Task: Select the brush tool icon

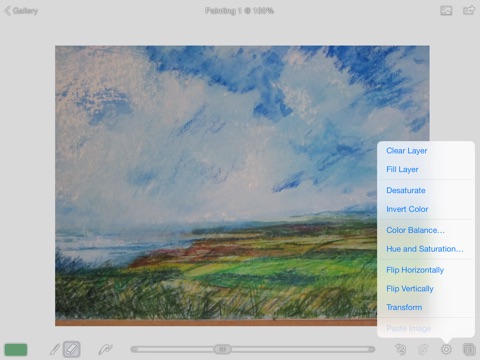Action: (x=55, y=349)
